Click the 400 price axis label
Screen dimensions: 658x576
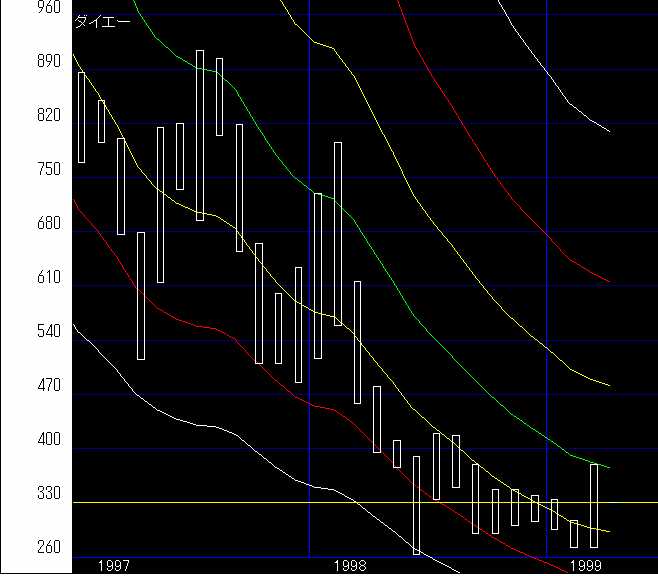pos(20,439)
